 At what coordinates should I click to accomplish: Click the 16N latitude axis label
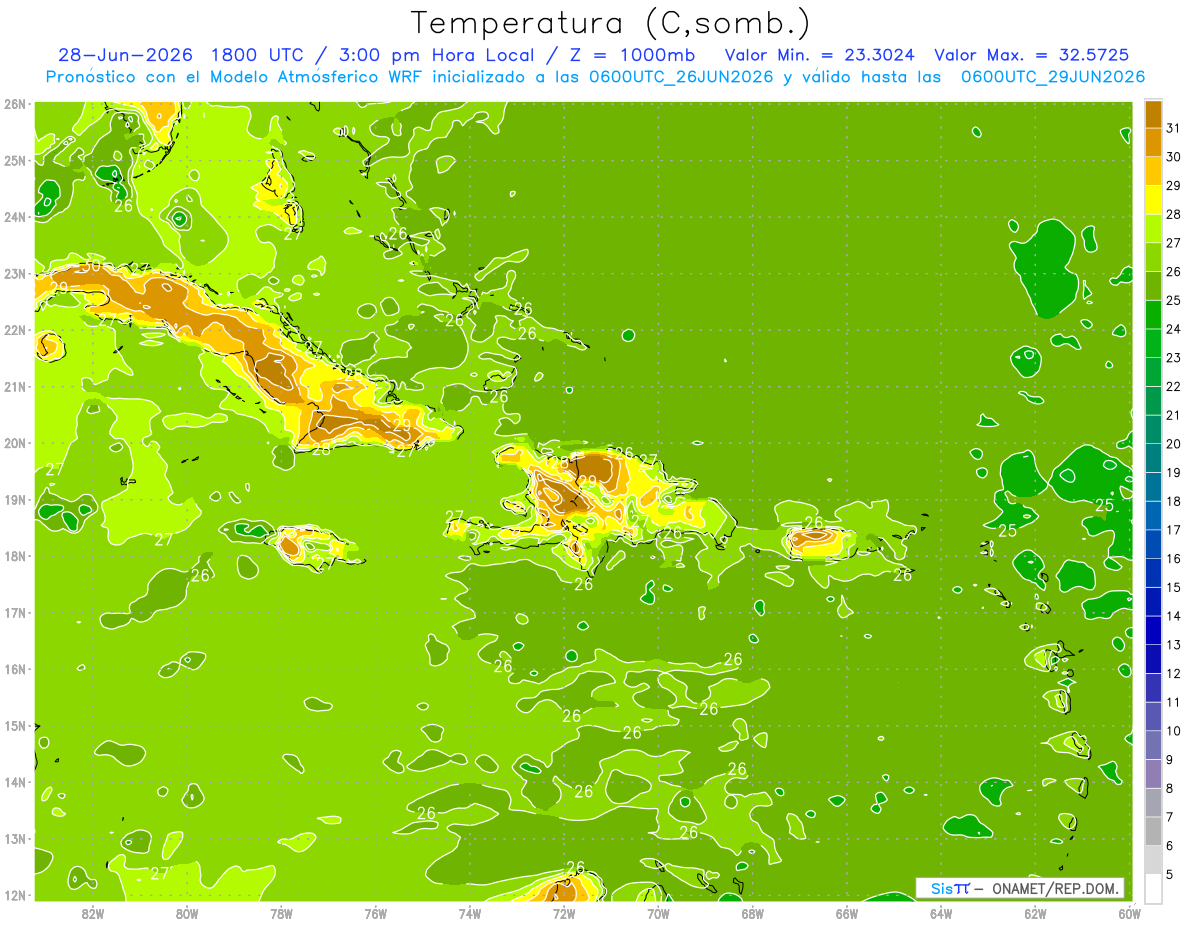click(x=15, y=669)
